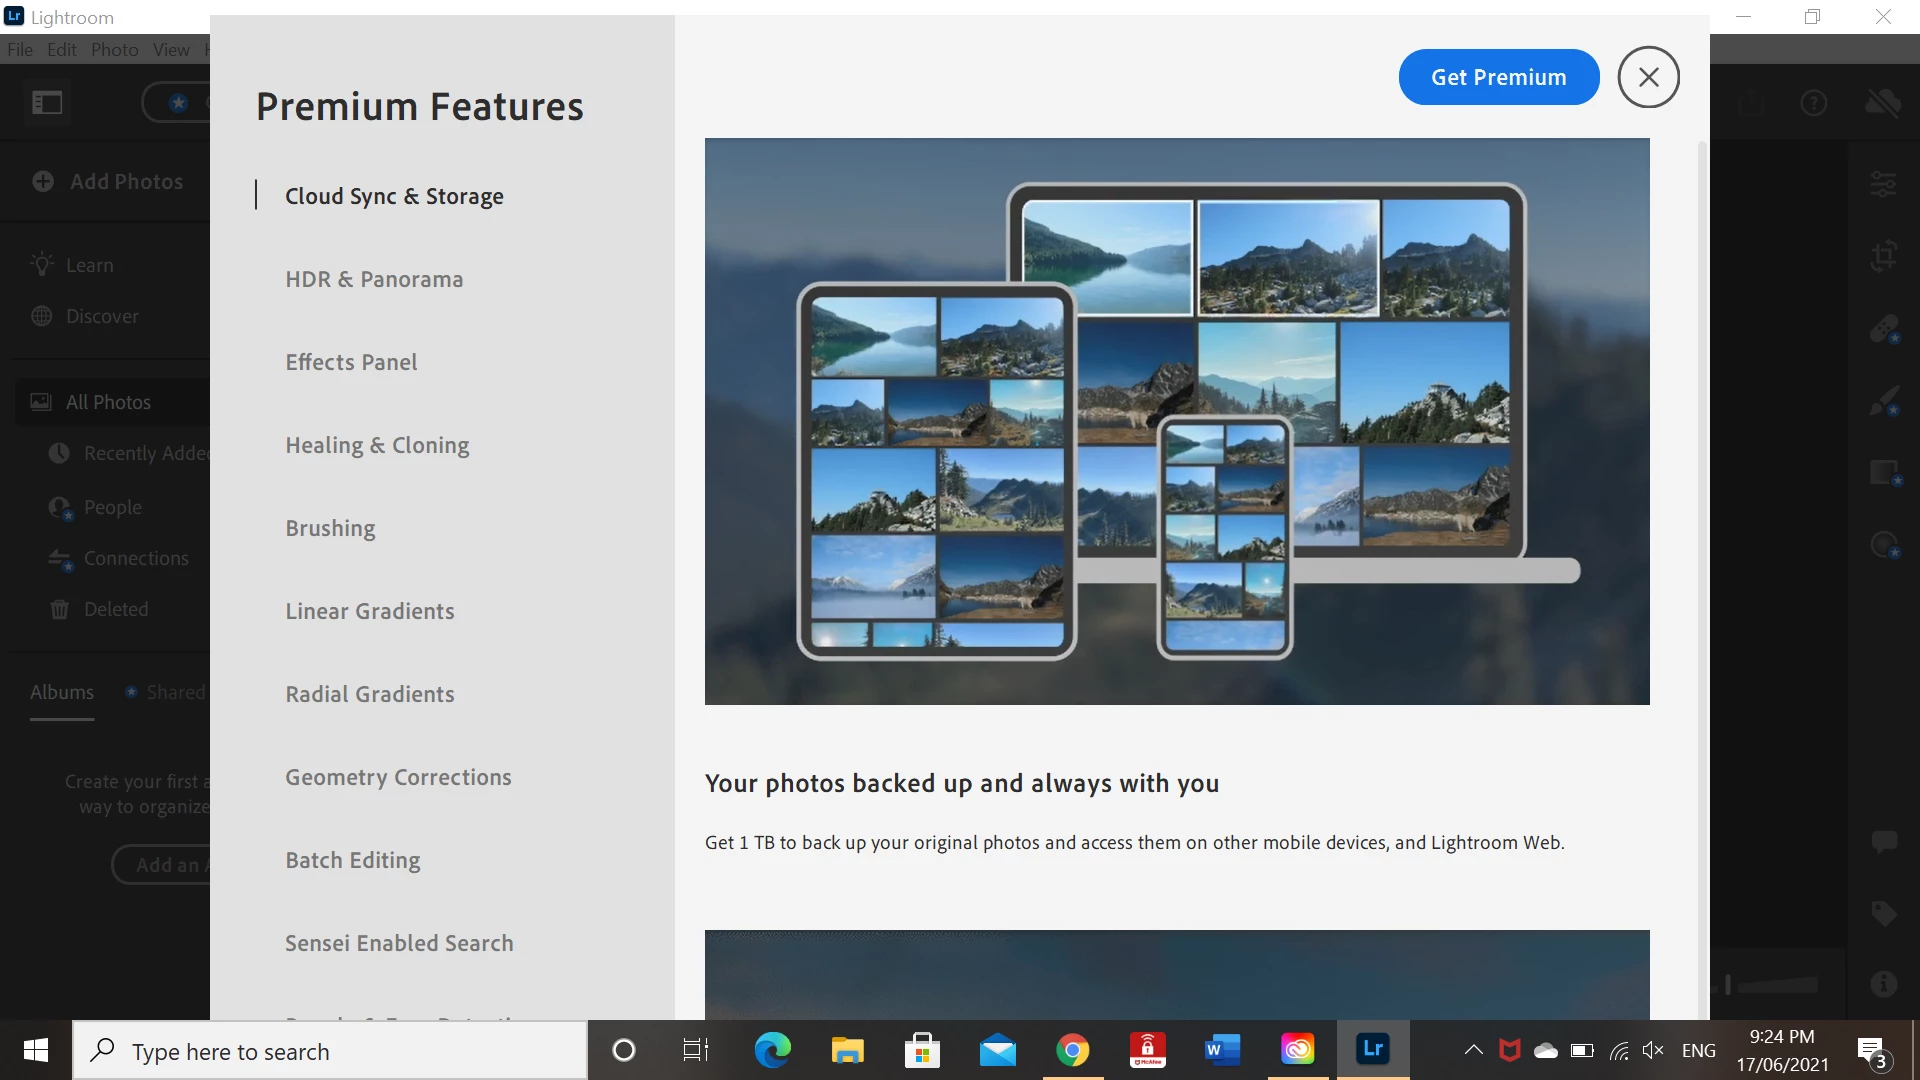
Task: Close the Premium Features dialog
Action: point(1648,77)
